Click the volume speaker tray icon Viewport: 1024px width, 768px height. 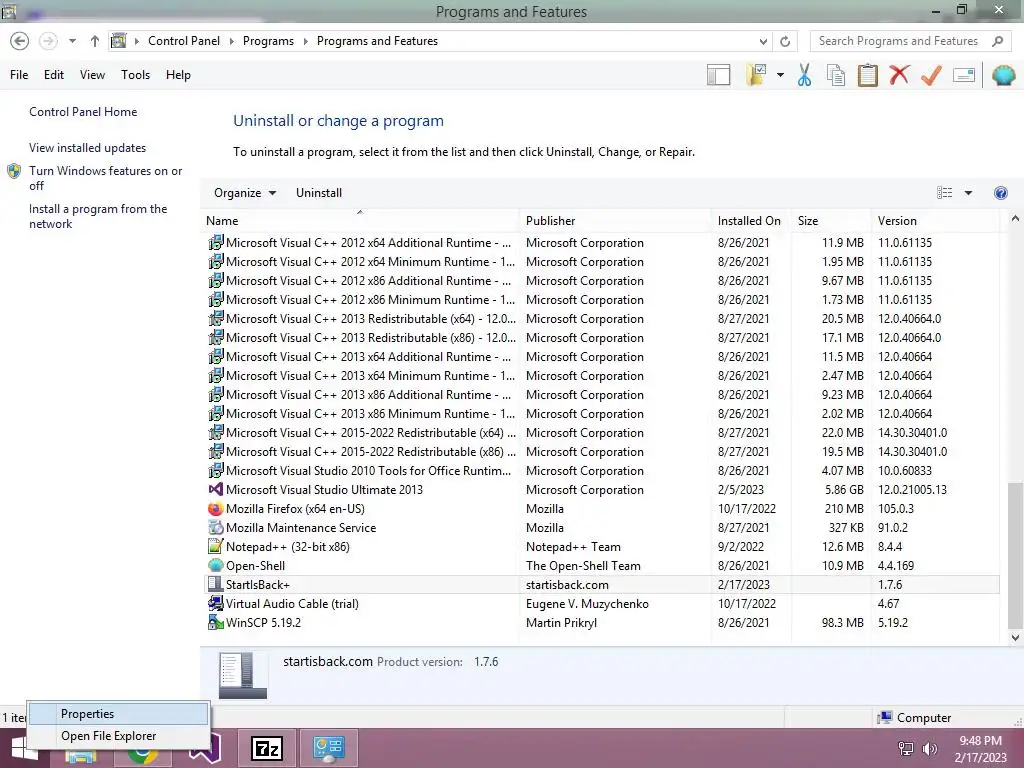click(929, 749)
